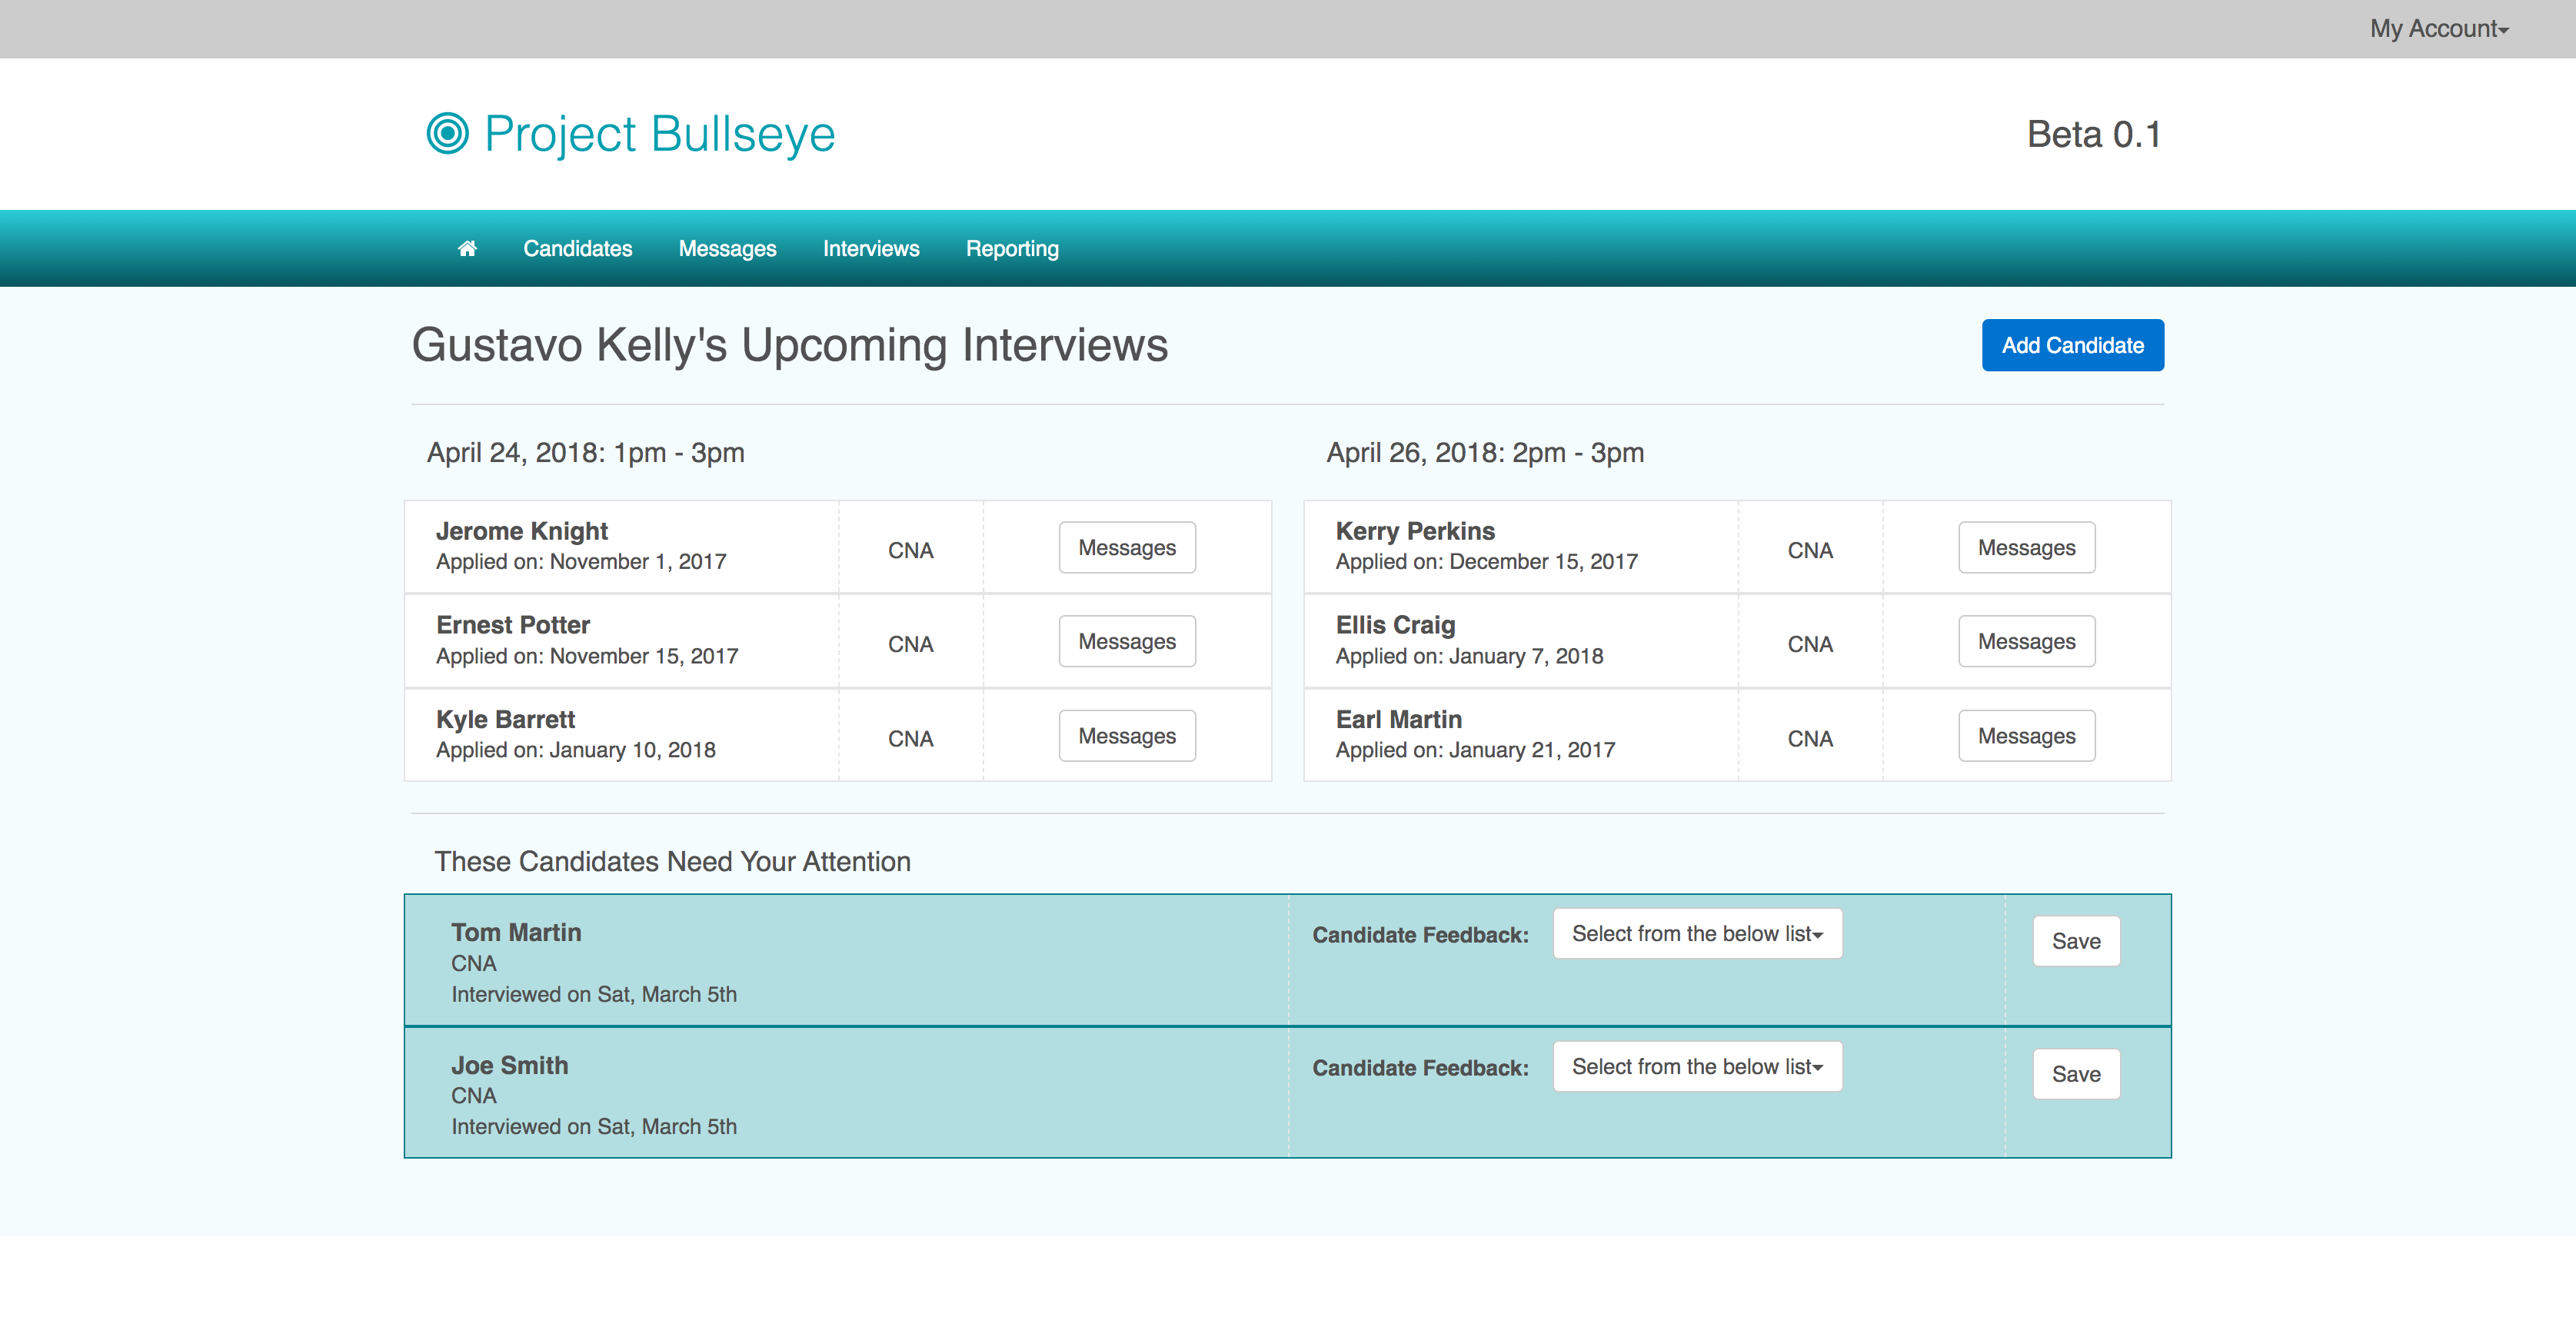2576x1327 pixels.
Task: Open Messages for Jerome Knight
Action: click(1126, 547)
